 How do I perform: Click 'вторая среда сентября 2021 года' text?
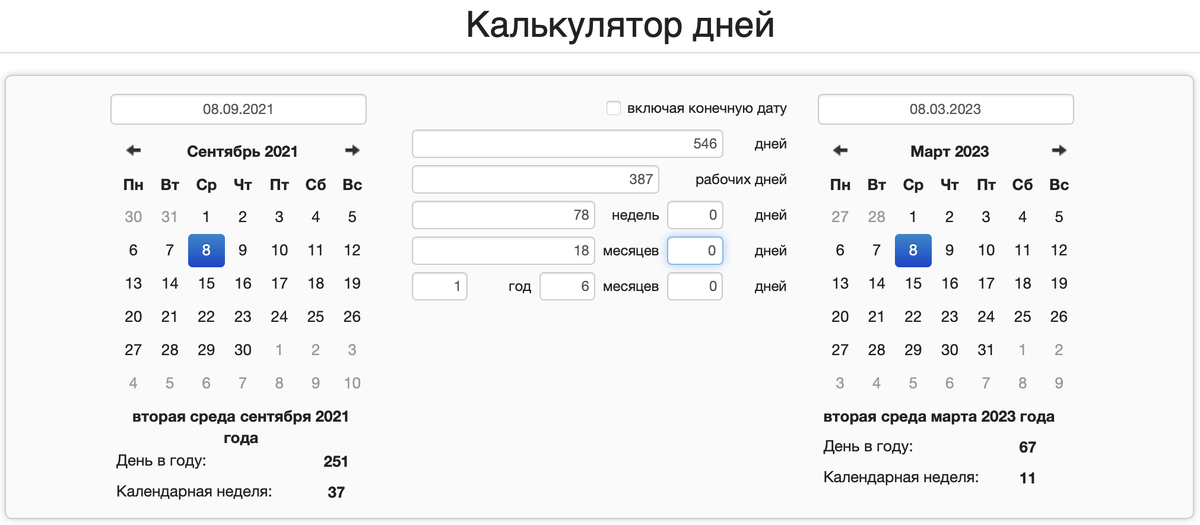coord(241,427)
